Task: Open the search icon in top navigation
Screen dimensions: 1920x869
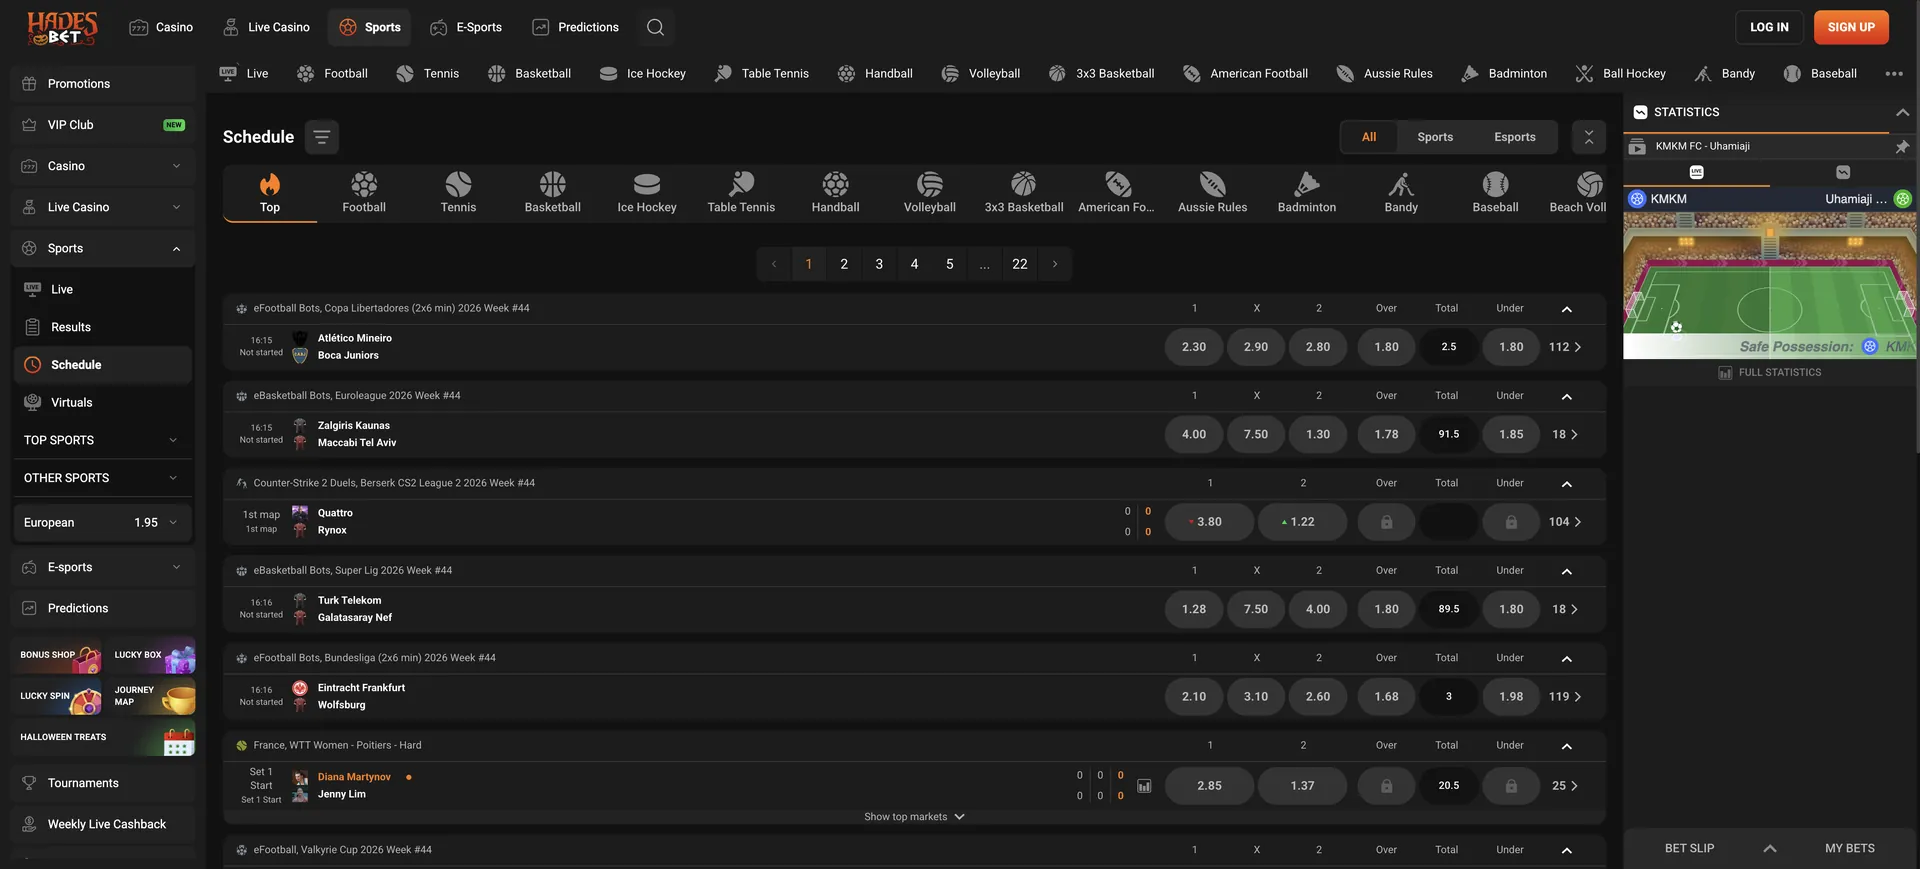Action: point(655,27)
